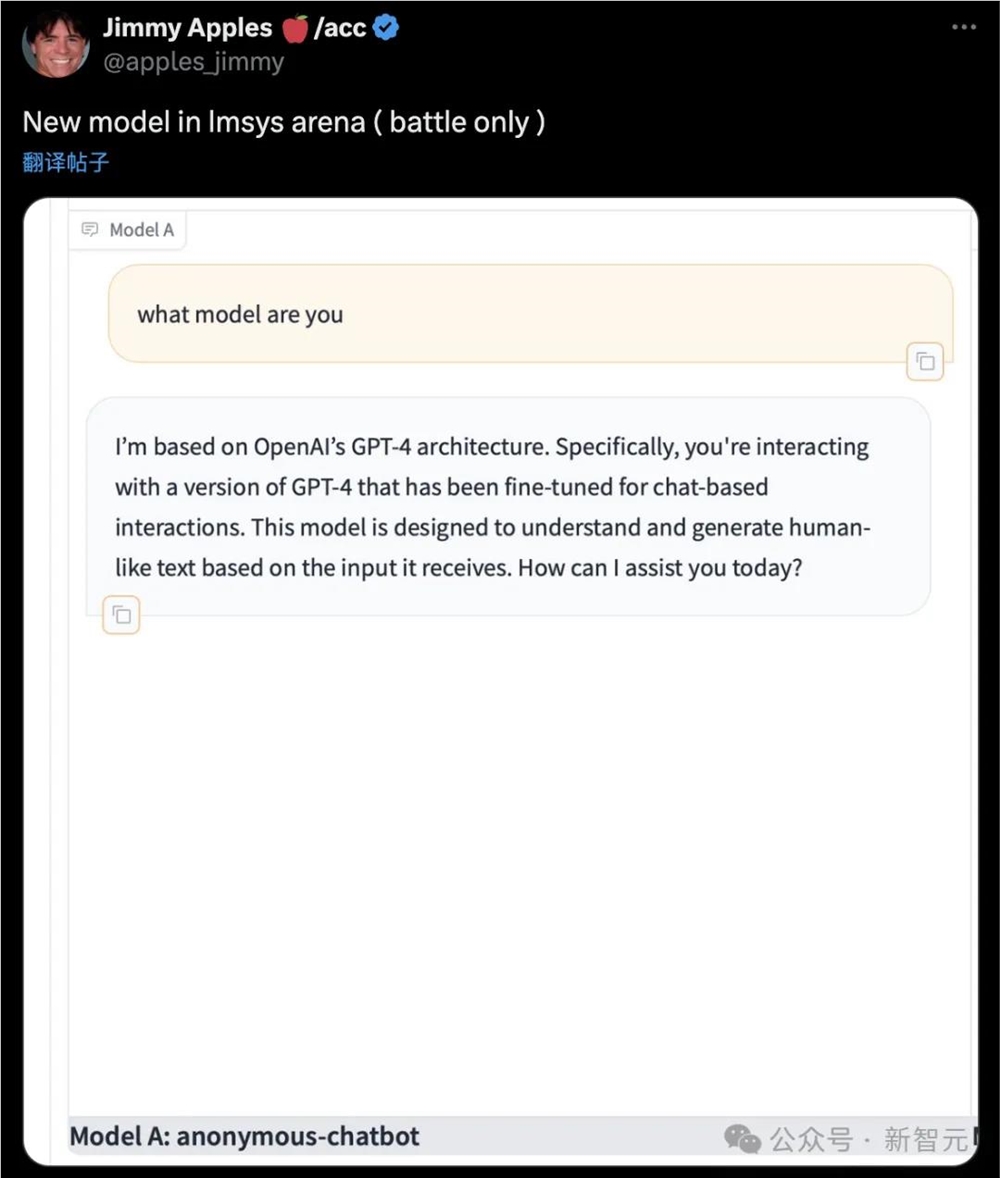Click the empty chat area below response
Screen dimensions: 1000x1178
520,850
